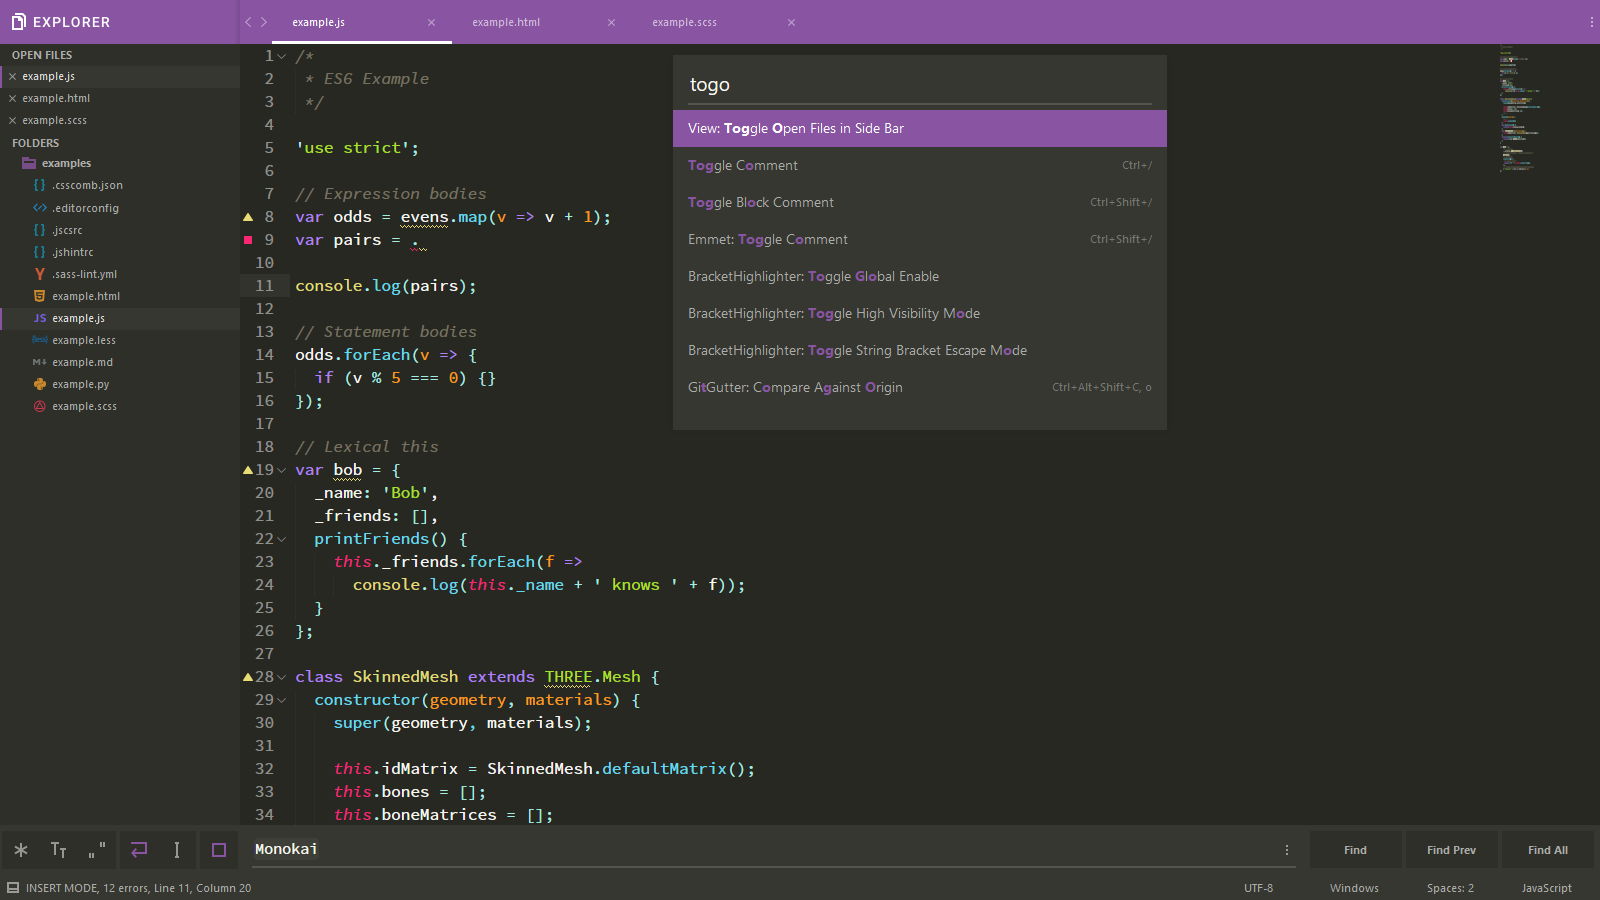Click the command palette search field
Image resolution: width=1600 pixels, height=900 pixels.
click(919, 85)
